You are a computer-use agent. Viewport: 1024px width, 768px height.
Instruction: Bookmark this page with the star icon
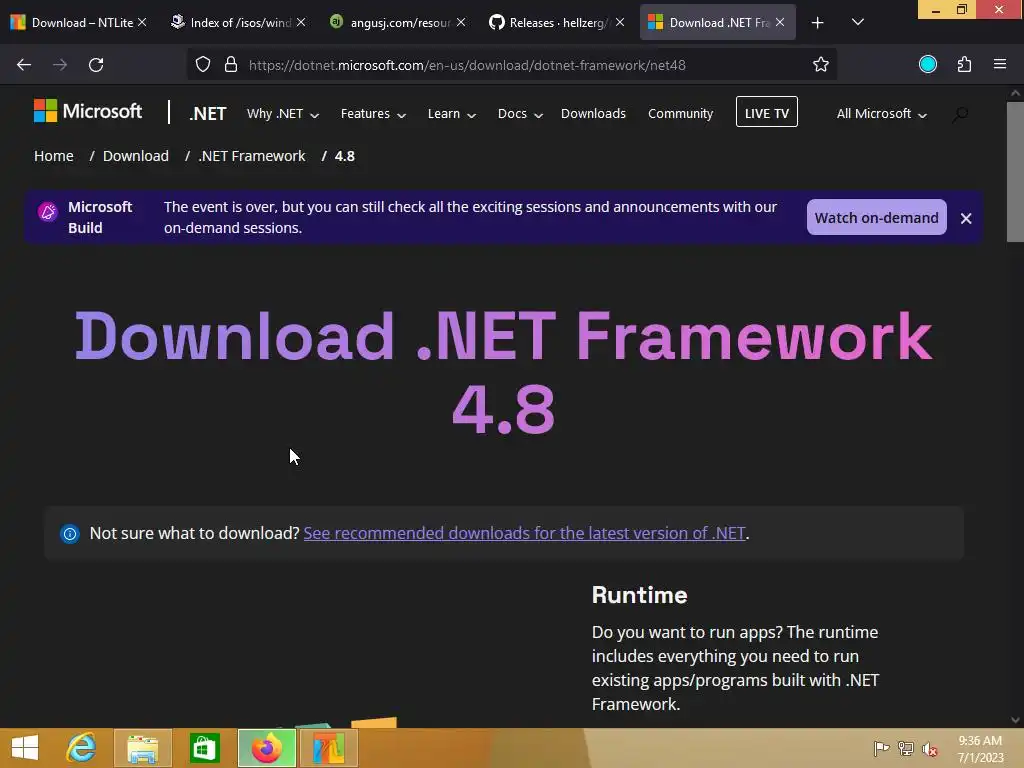click(x=821, y=64)
